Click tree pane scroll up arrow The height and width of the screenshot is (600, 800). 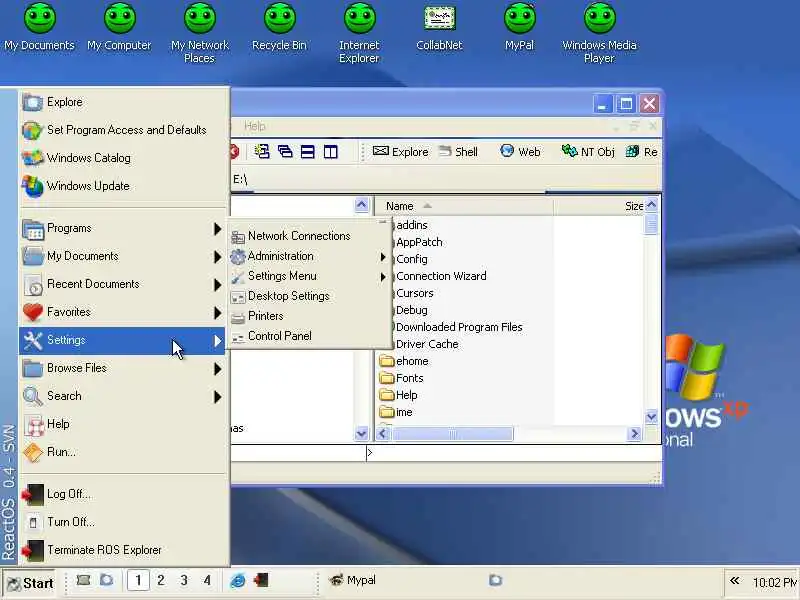[x=361, y=205]
